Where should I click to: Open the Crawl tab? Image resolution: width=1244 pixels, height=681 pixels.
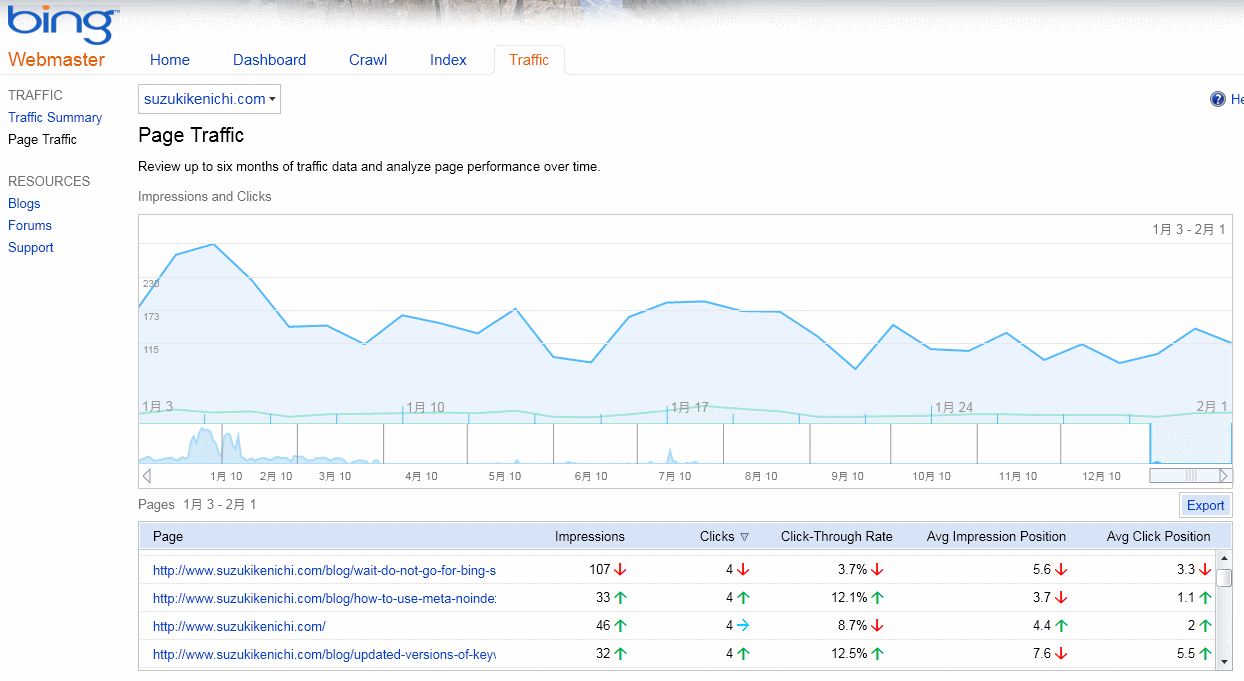tap(368, 60)
